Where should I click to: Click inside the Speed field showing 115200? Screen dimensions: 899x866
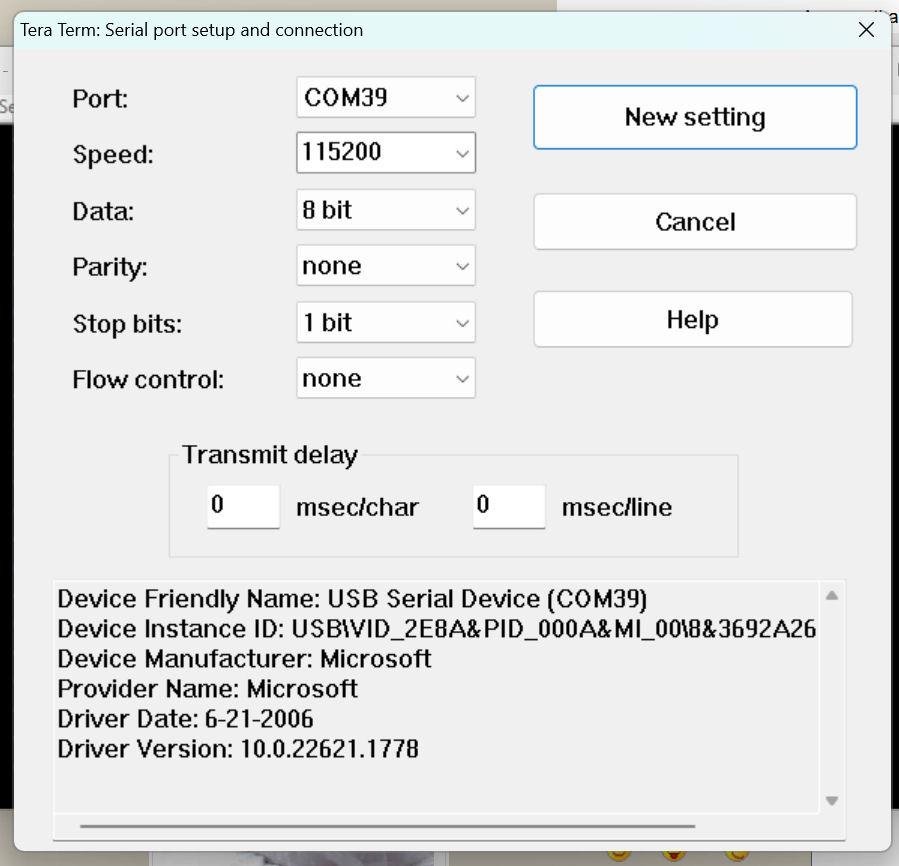click(370, 153)
